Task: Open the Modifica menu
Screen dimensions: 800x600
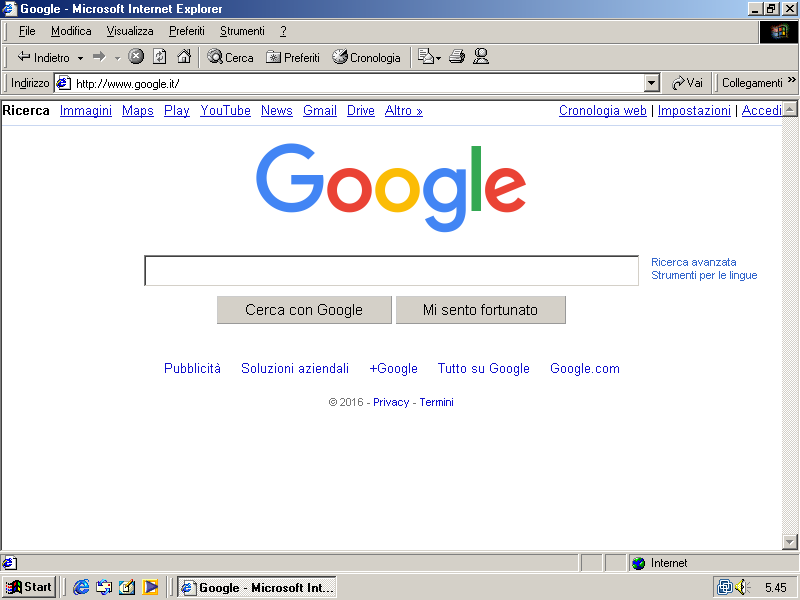Action: point(71,31)
